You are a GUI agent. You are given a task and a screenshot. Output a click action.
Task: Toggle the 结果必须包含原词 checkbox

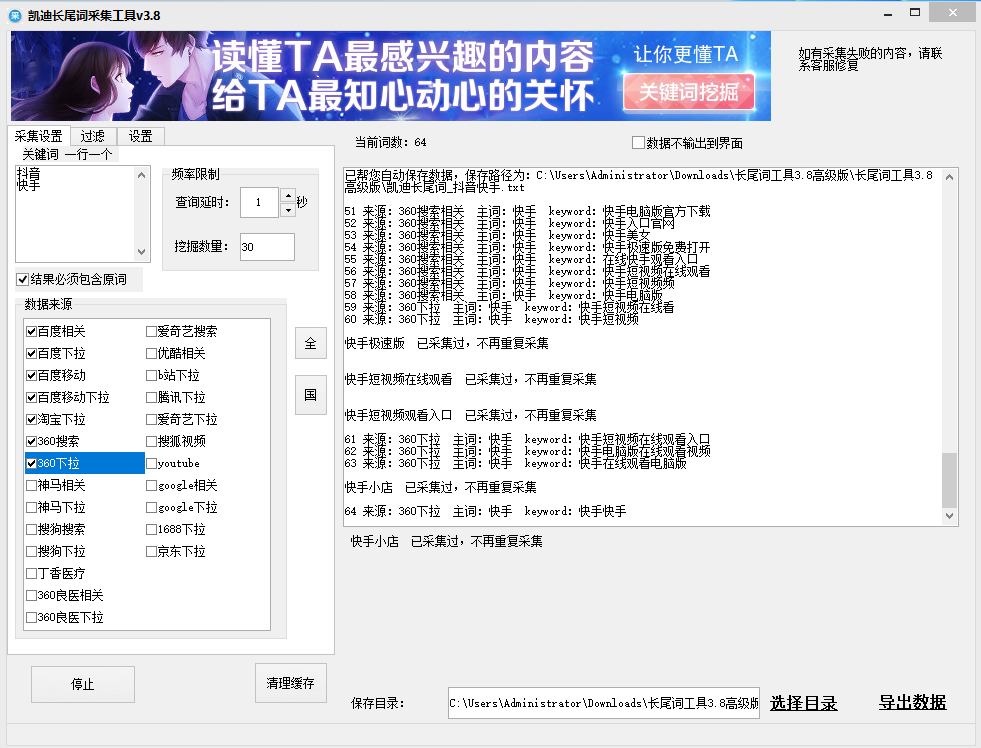pos(23,279)
